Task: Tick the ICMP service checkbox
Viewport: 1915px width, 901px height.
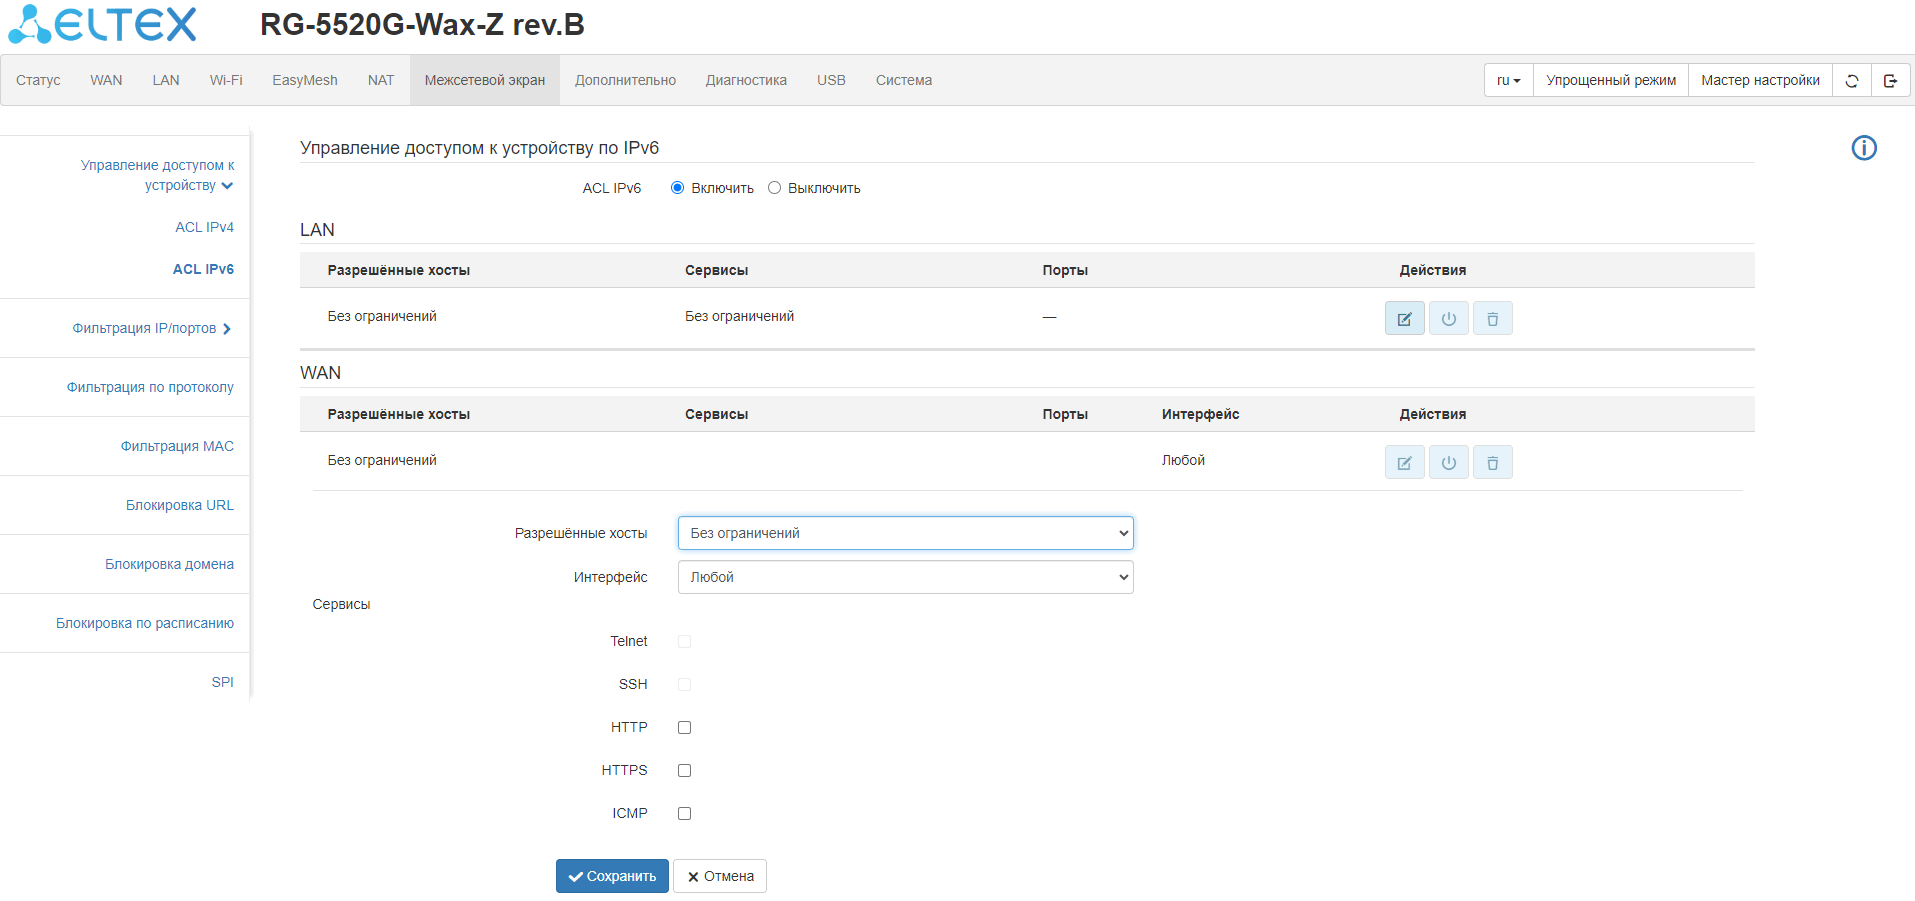Action: (684, 814)
